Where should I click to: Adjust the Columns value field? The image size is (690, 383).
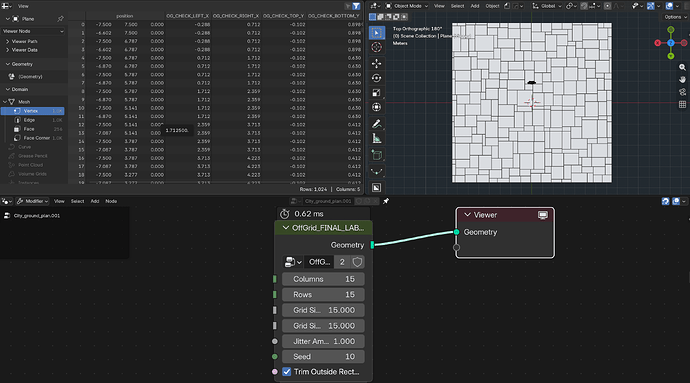tap(323, 279)
